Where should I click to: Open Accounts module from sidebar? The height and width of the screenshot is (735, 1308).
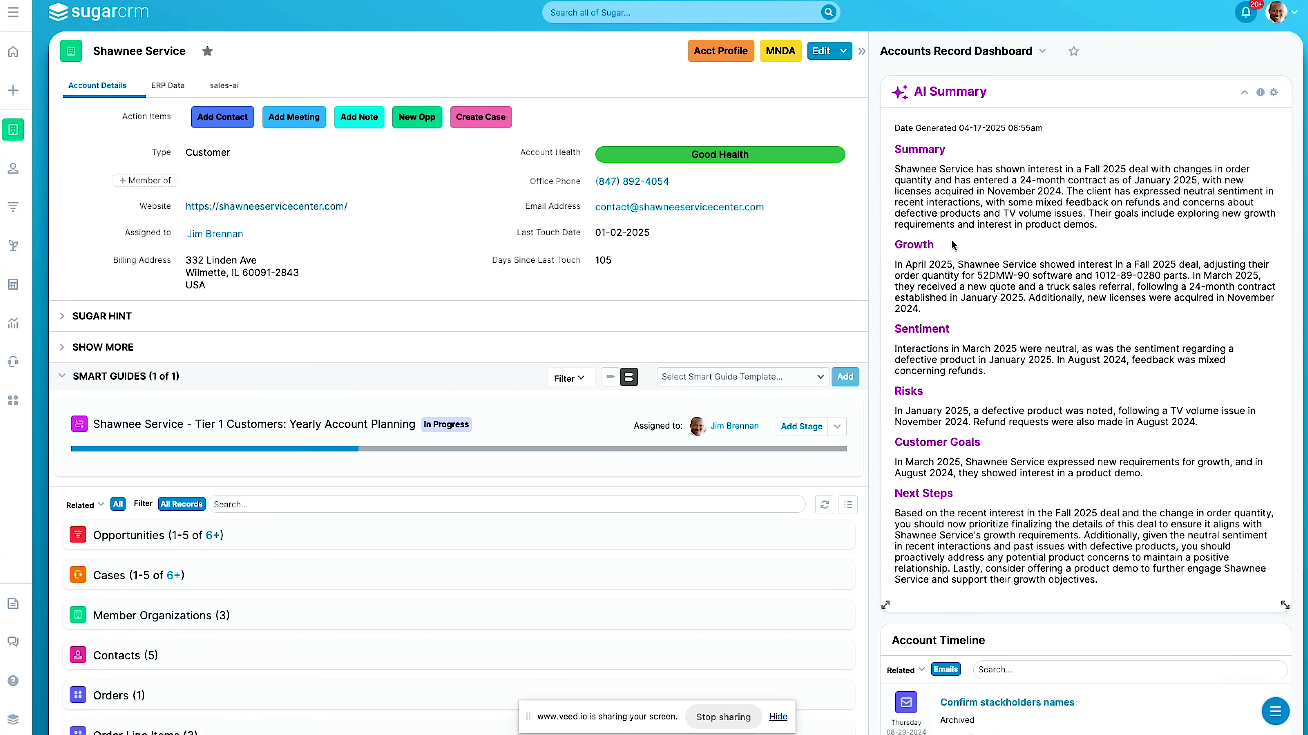pyautogui.click(x=13, y=129)
